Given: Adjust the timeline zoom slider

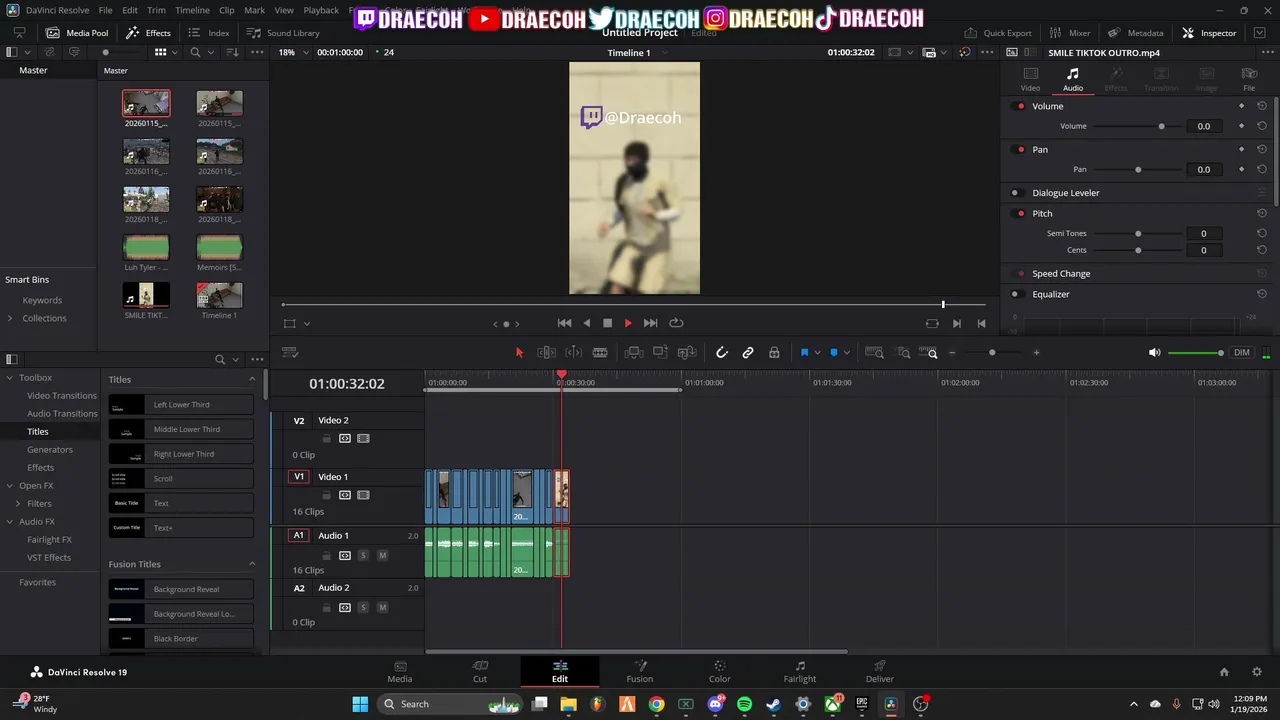Looking at the screenshot, I should coord(992,352).
